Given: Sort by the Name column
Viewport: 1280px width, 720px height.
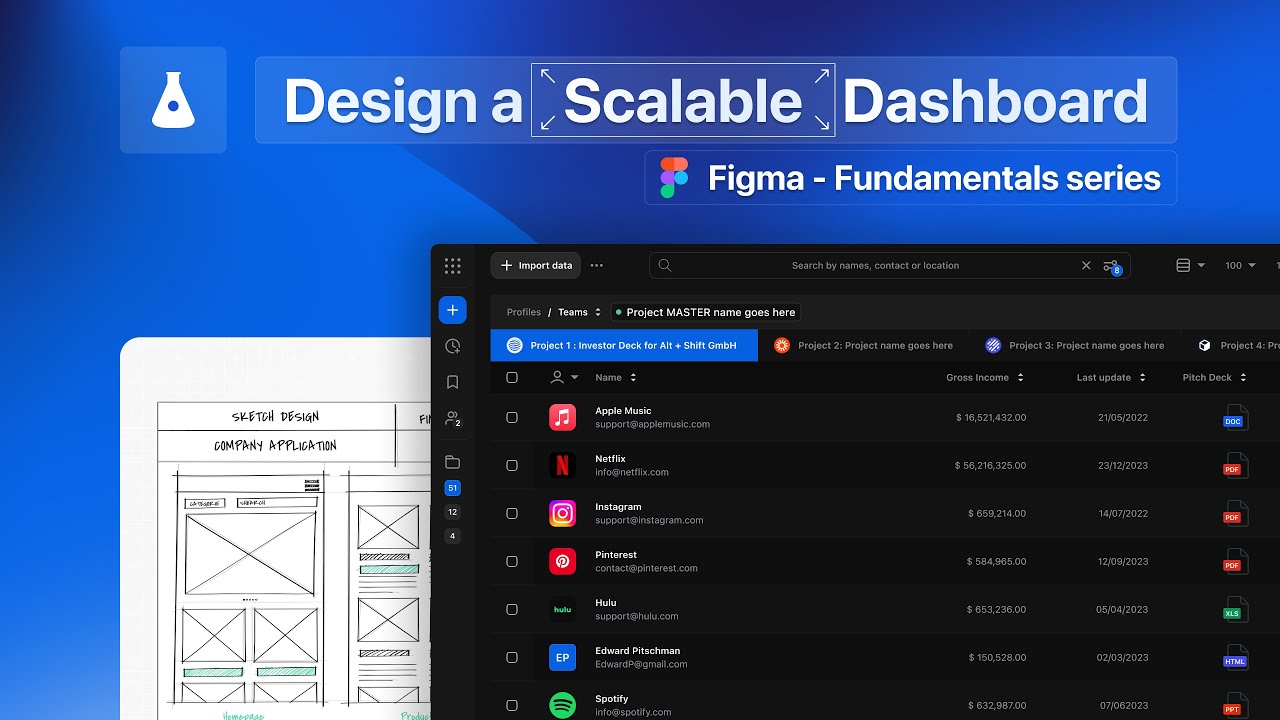Looking at the screenshot, I should pyautogui.click(x=616, y=378).
